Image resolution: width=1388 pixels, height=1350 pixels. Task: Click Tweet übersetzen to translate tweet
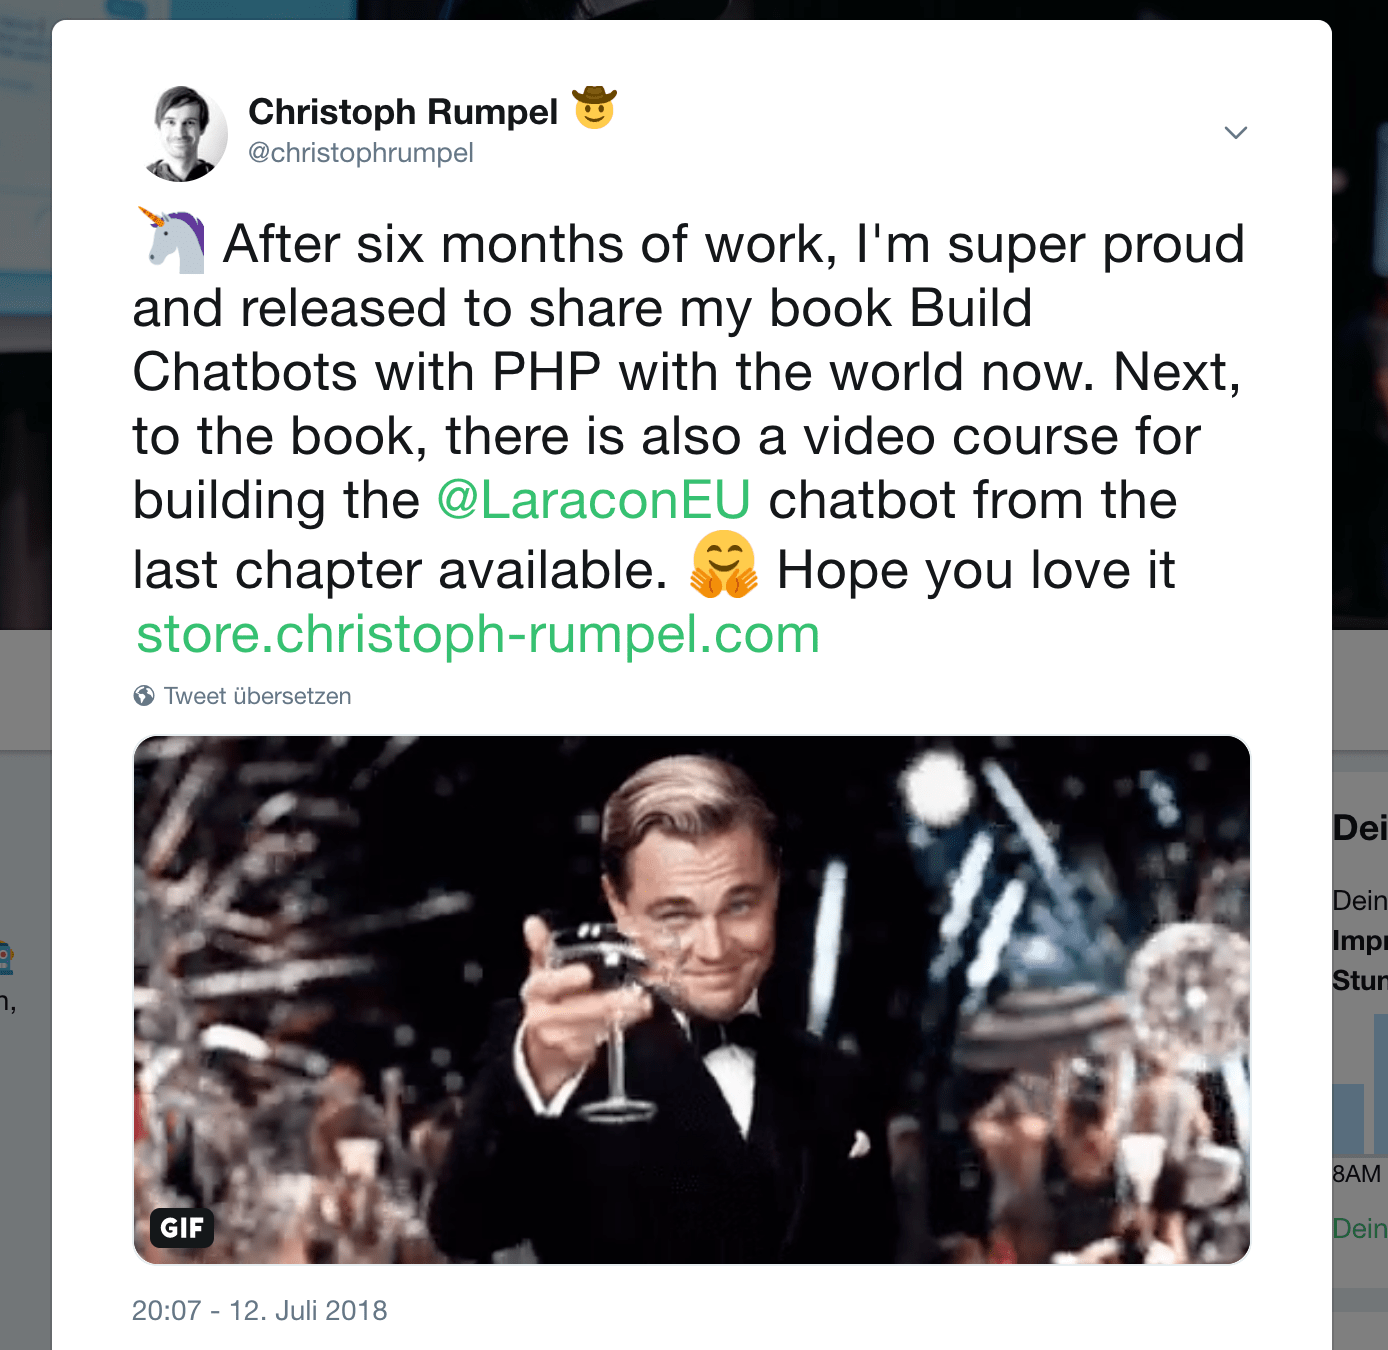(x=257, y=696)
